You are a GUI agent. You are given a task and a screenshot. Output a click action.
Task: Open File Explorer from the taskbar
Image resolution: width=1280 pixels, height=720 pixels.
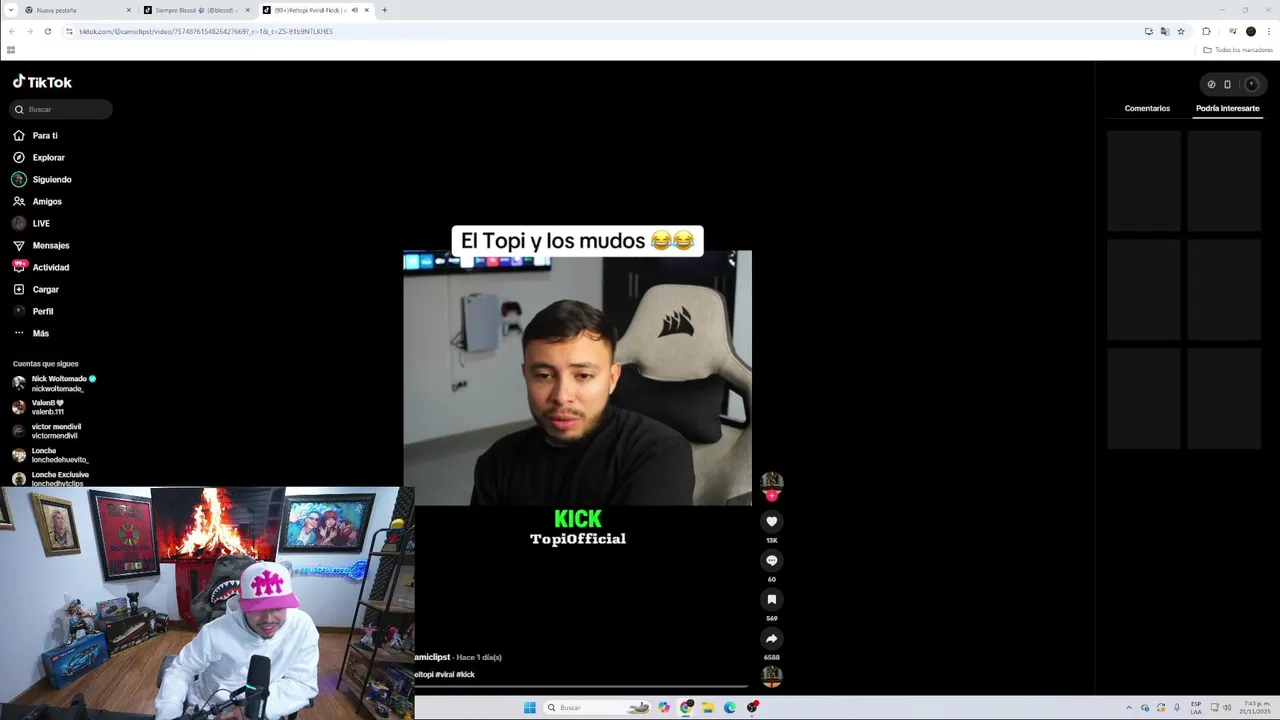coord(708,707)
